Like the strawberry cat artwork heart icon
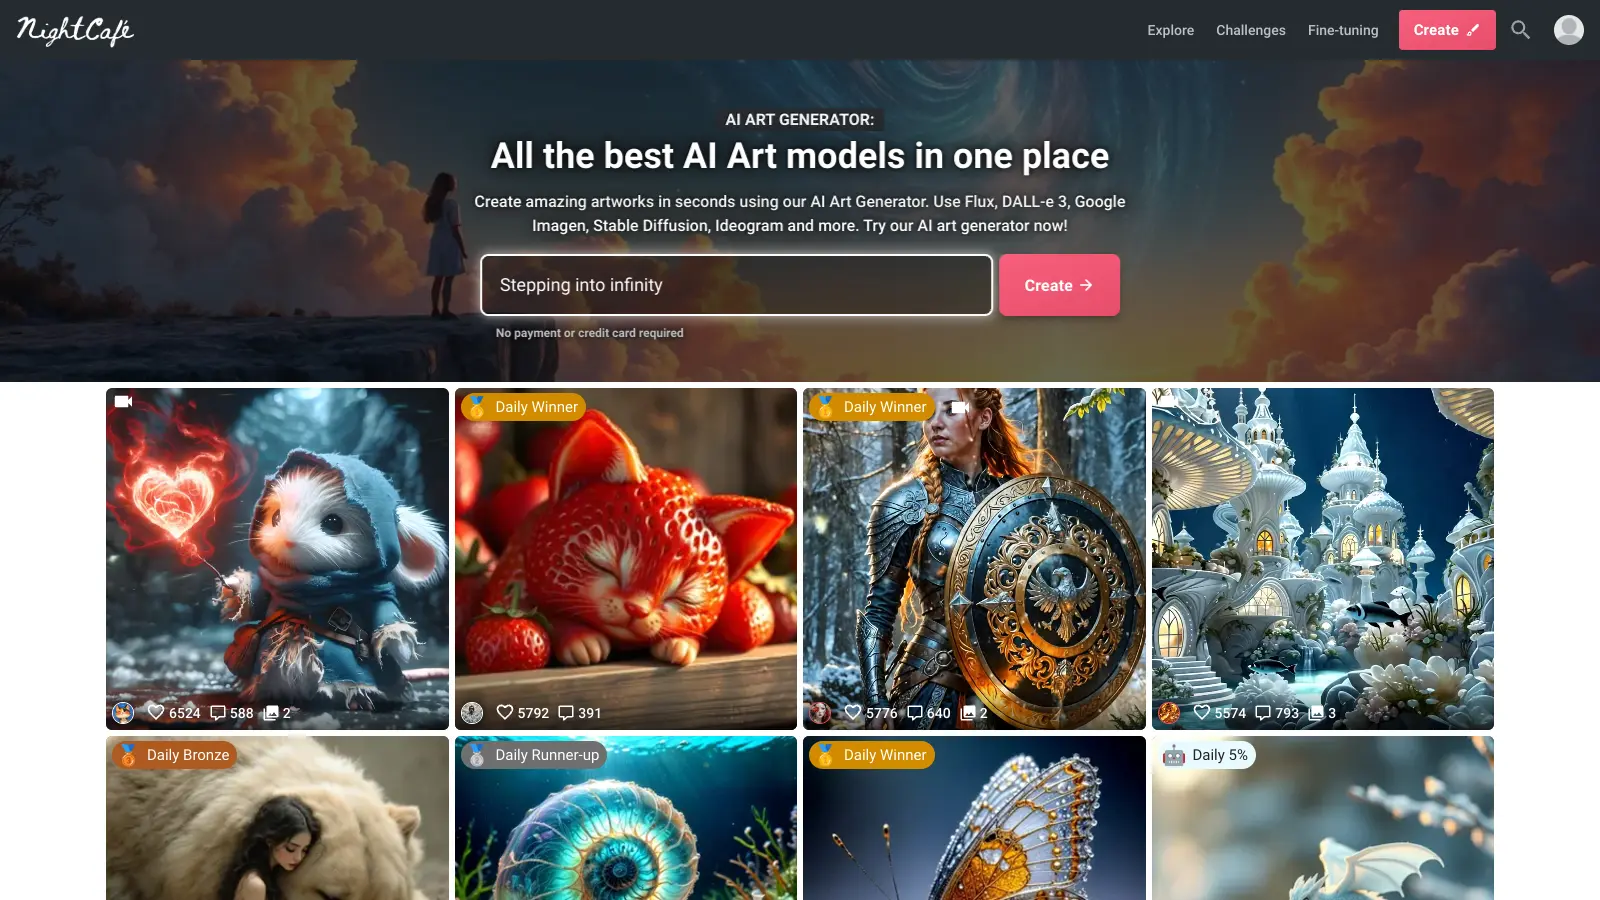 coord(505,712)
